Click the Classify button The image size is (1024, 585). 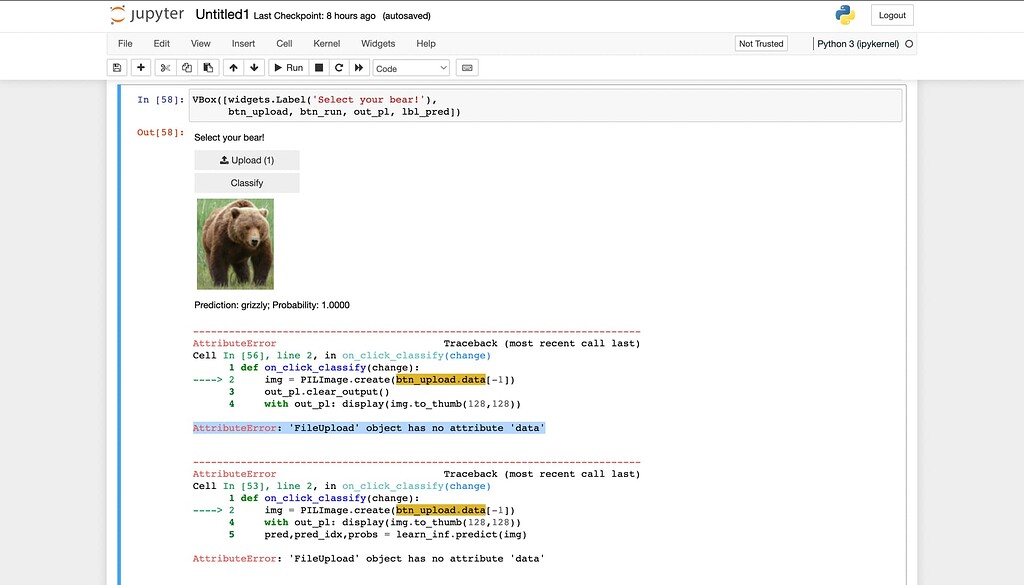click(x=246, y=182)
